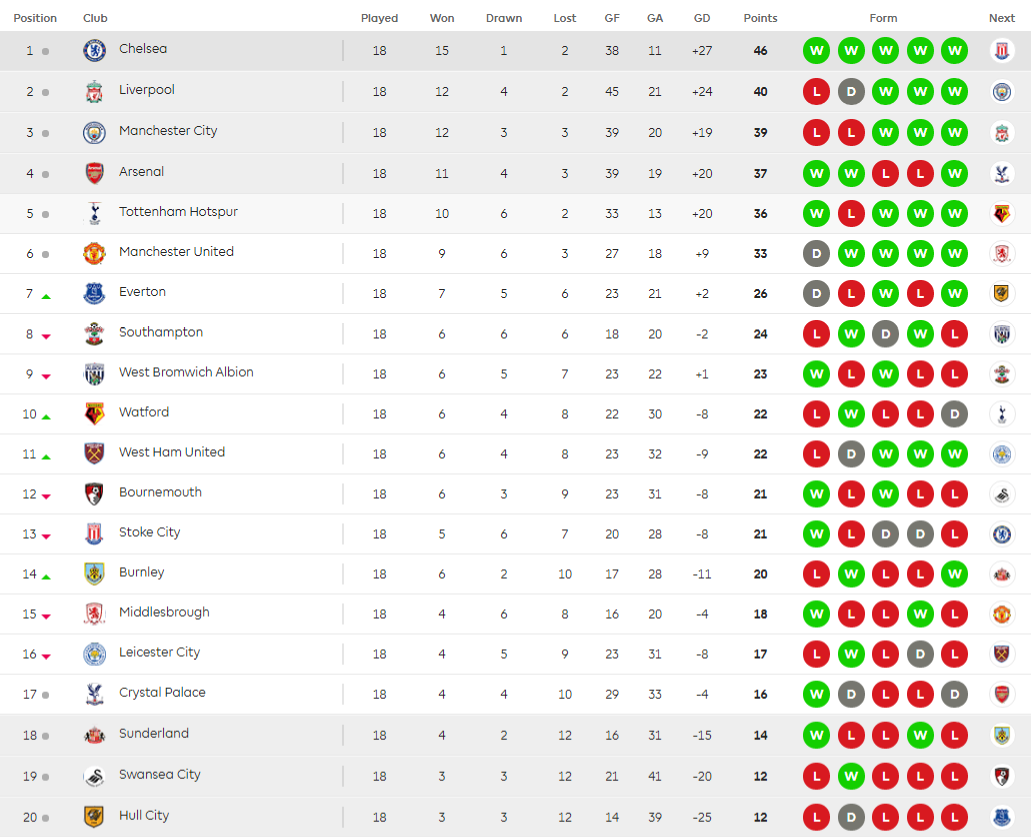Click Hull City's next opponent crest

[x=1001, y=817]
